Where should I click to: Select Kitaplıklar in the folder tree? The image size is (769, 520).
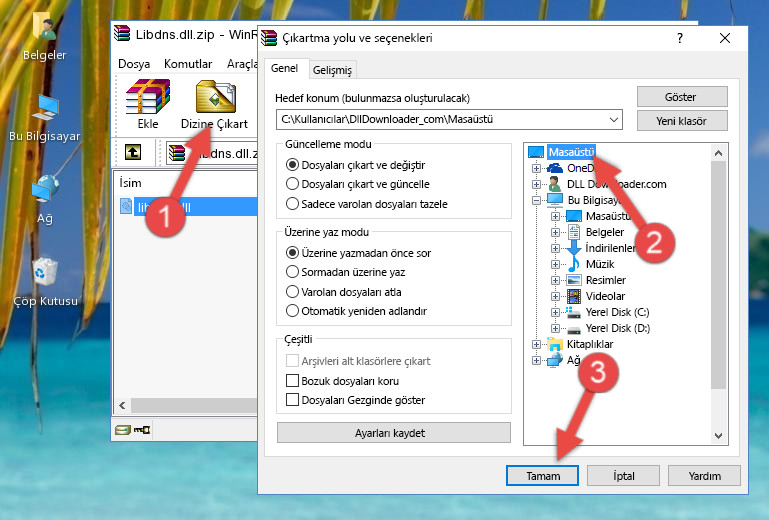[x=590, y=344]
